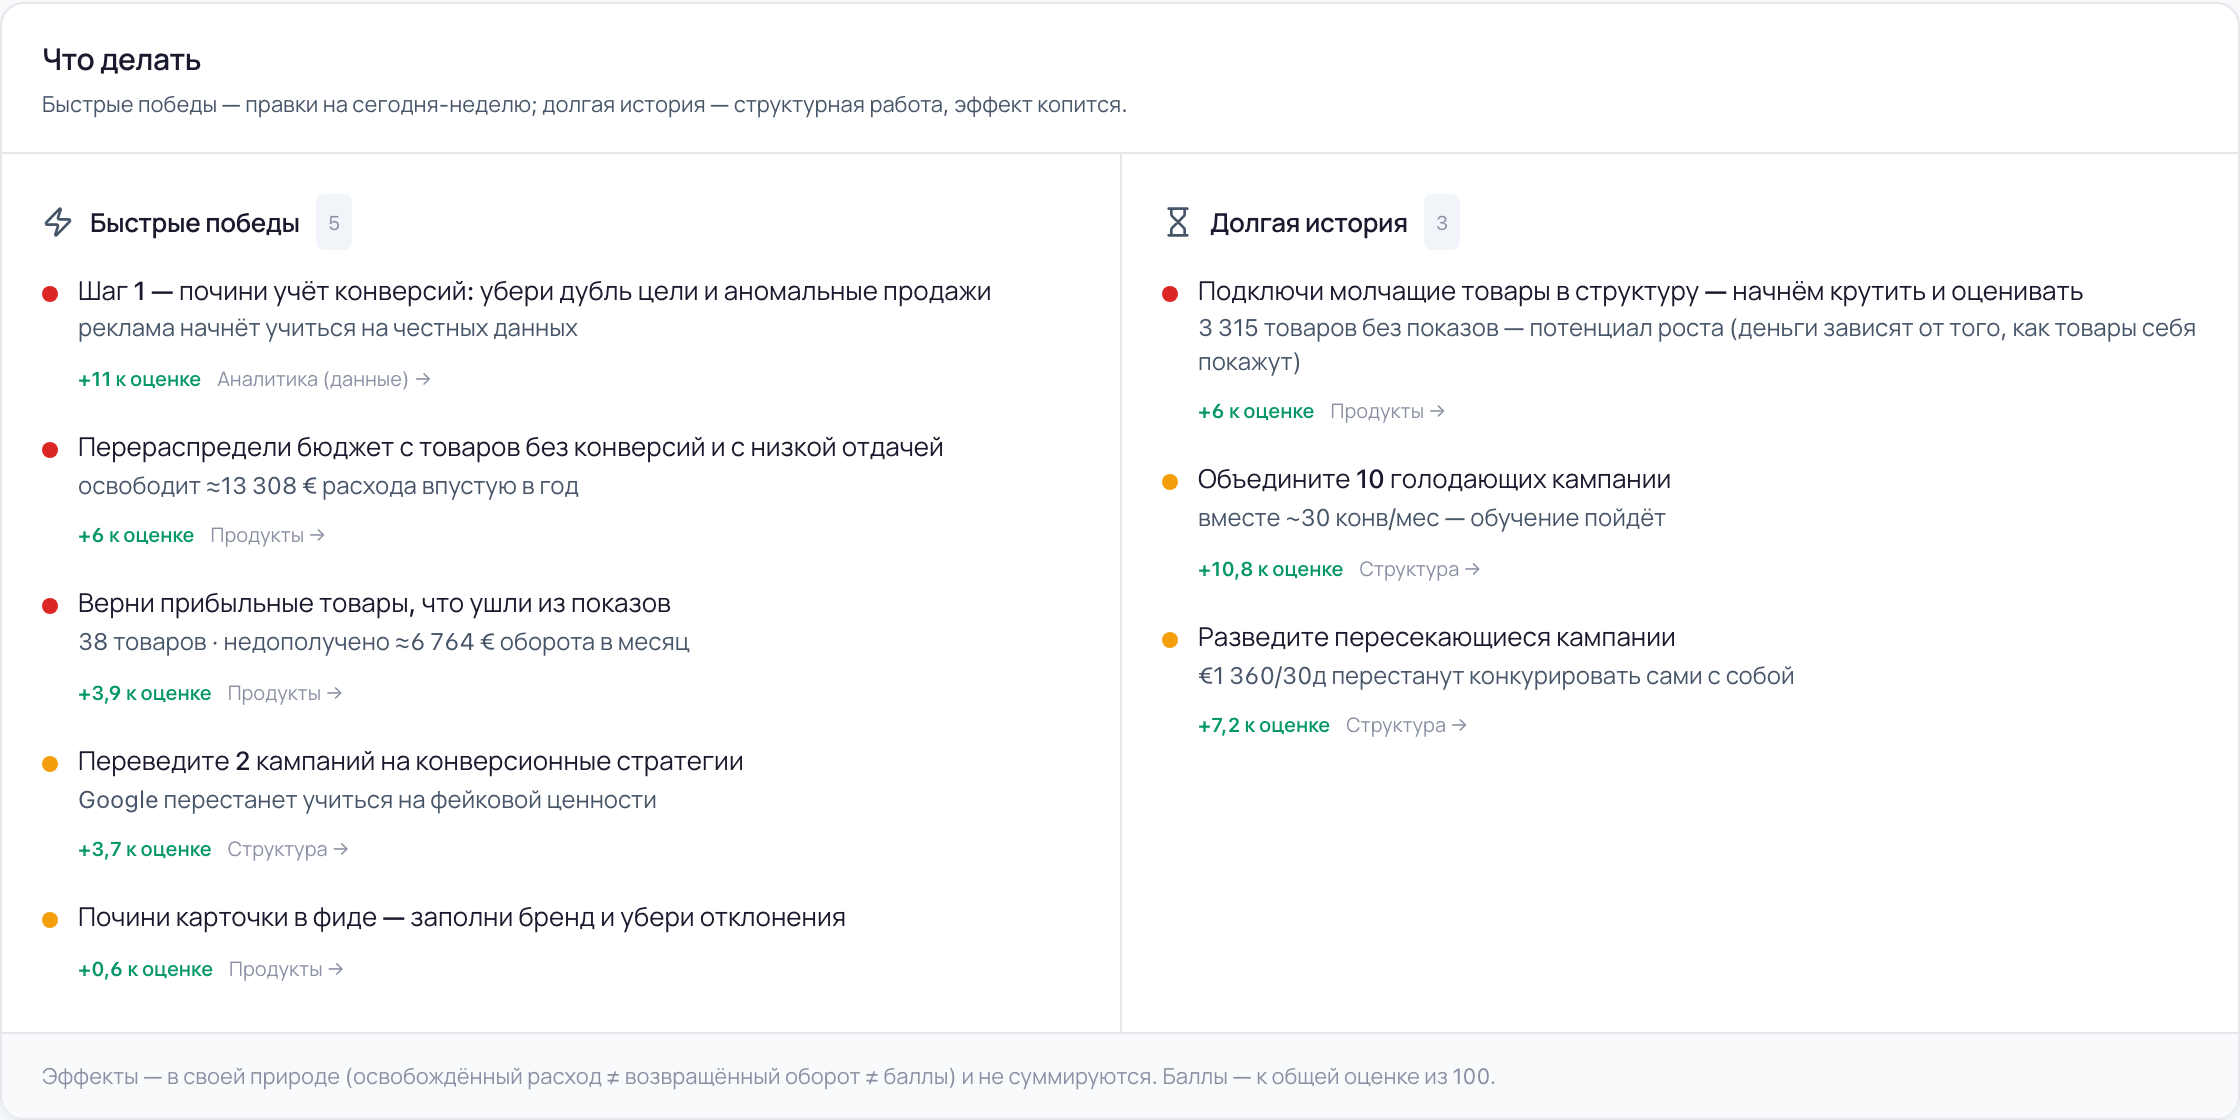Click the red dot beside Подключи молчащие товары
Screen dimensions: 2240x1120
pos(1170,293)
